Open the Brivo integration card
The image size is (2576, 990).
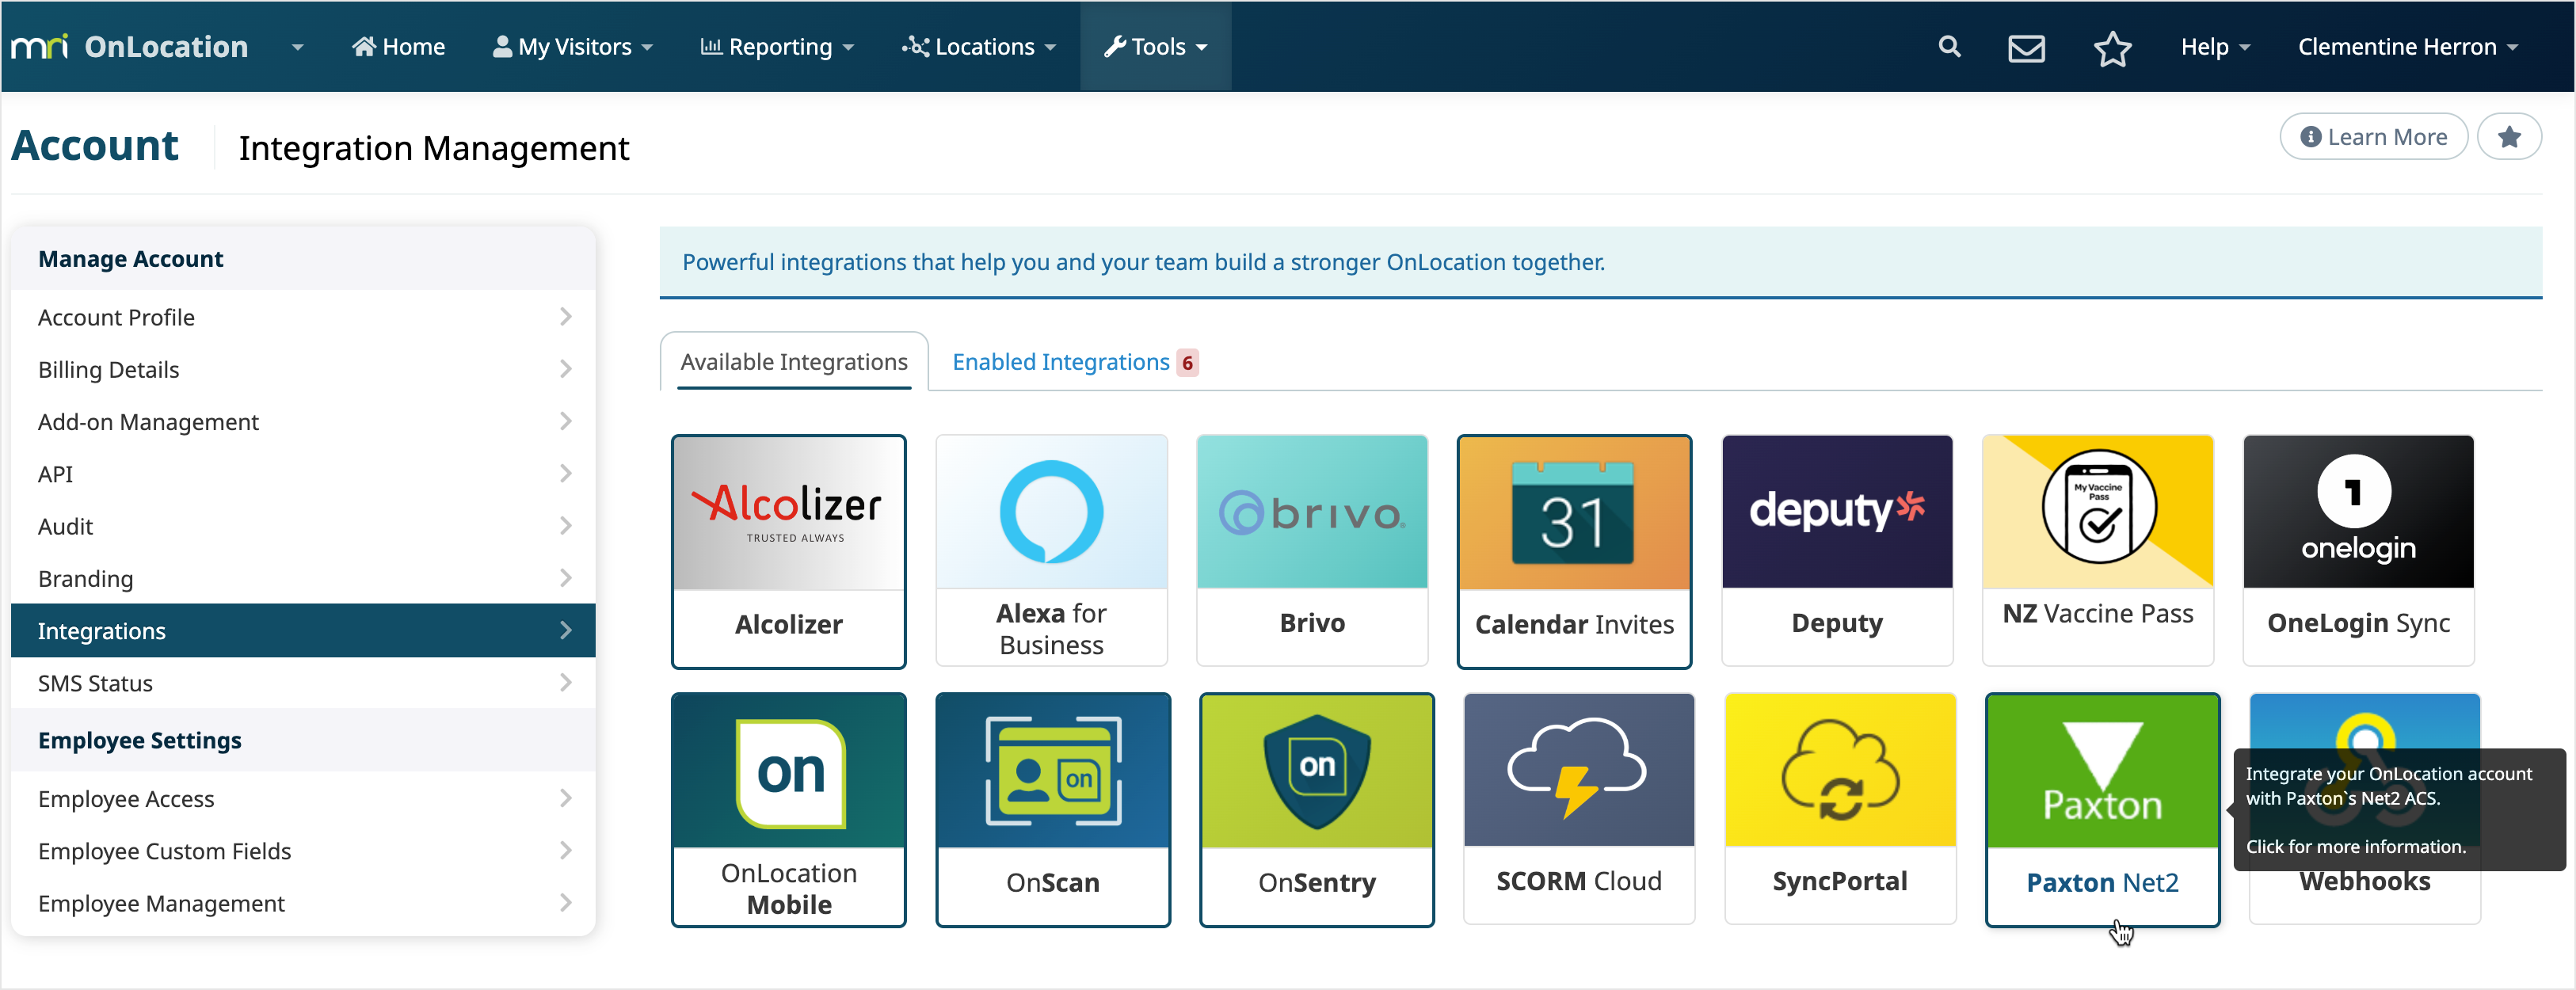(1312, 551)
